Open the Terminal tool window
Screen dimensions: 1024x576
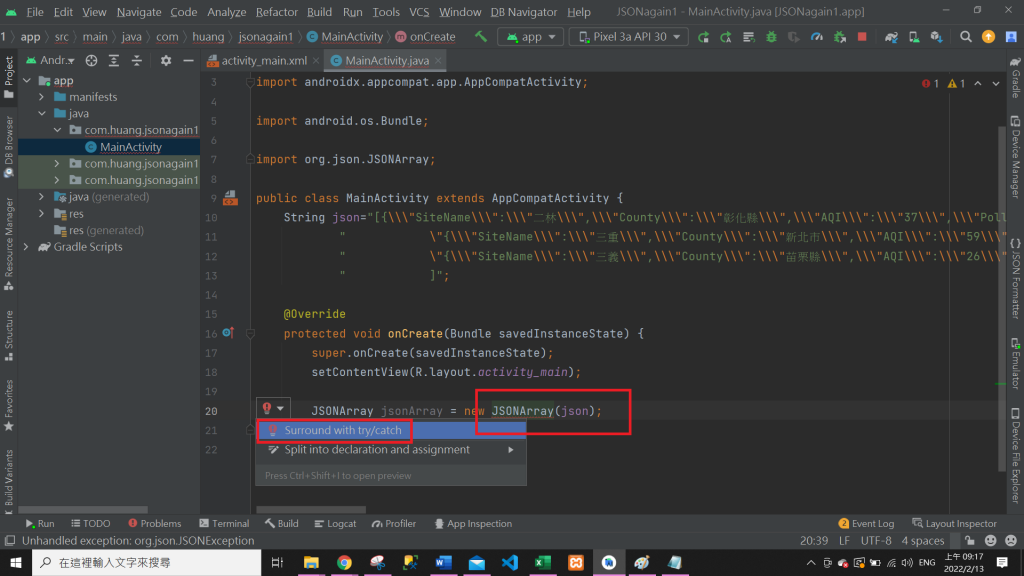coord(224,523)
